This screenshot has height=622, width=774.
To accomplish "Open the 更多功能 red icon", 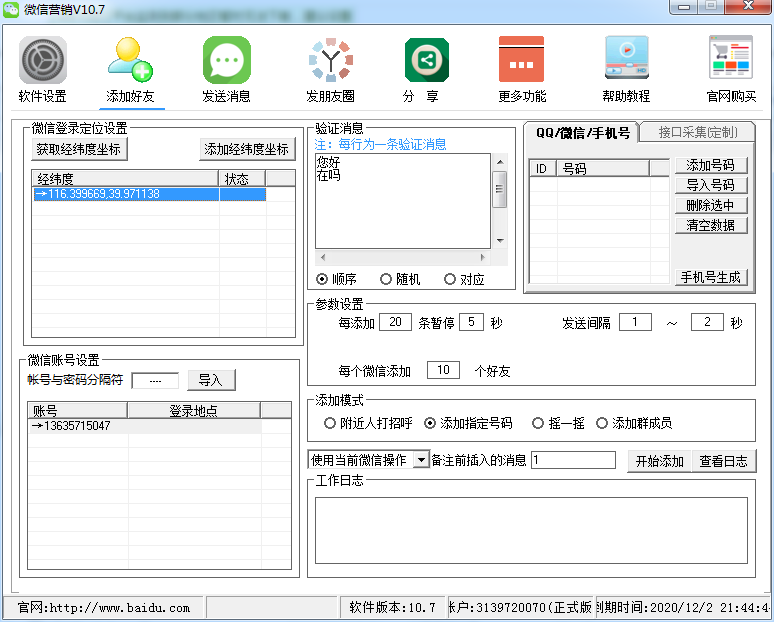I will [x=521, y=59].
